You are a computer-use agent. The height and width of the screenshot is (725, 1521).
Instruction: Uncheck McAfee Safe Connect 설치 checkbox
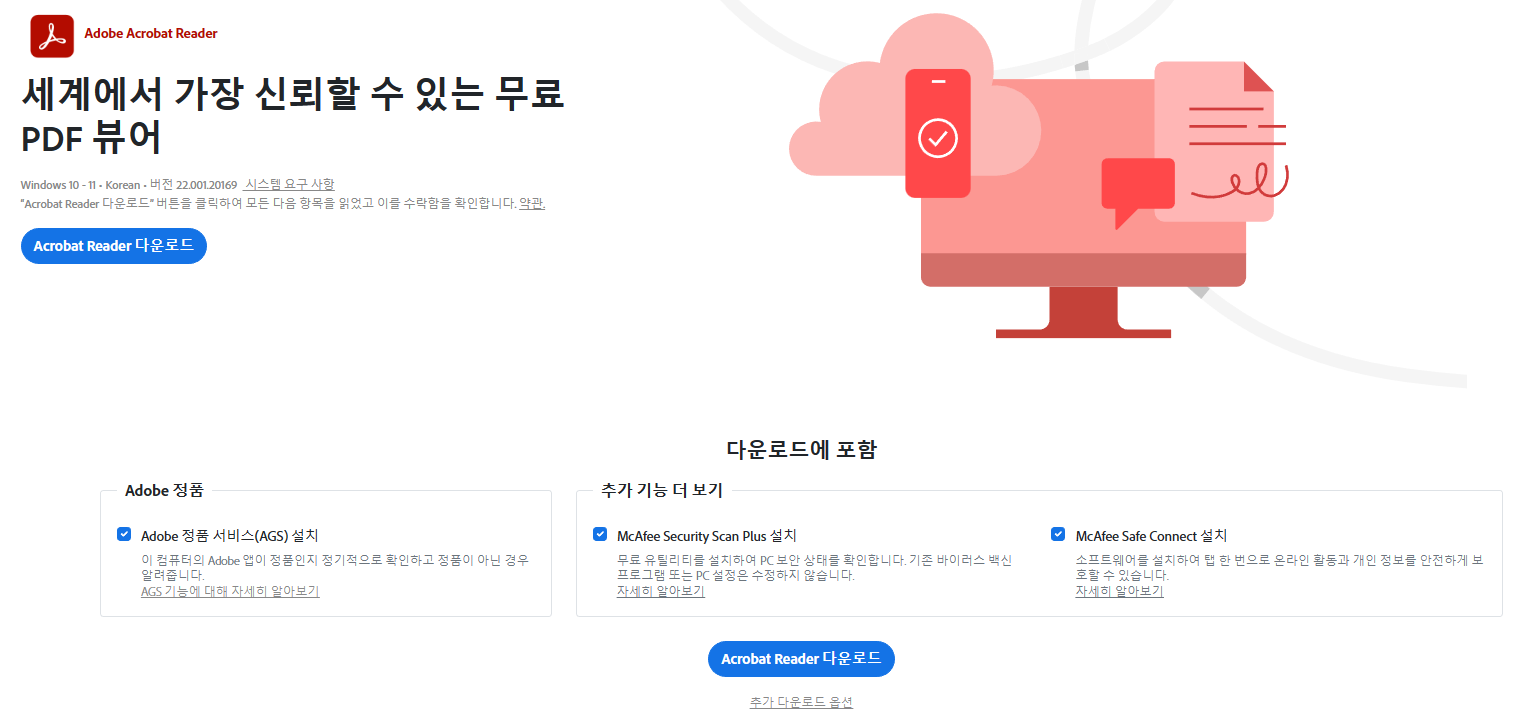(1058, 534)
